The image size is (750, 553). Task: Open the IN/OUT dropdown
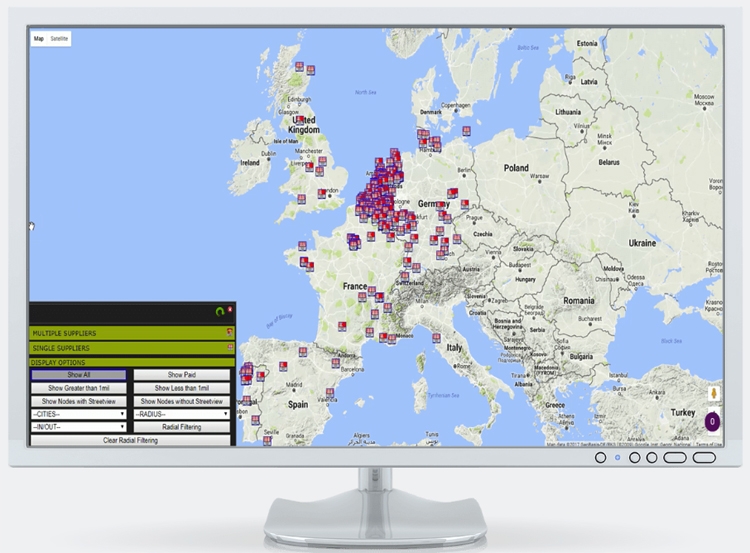coord(79,427)
